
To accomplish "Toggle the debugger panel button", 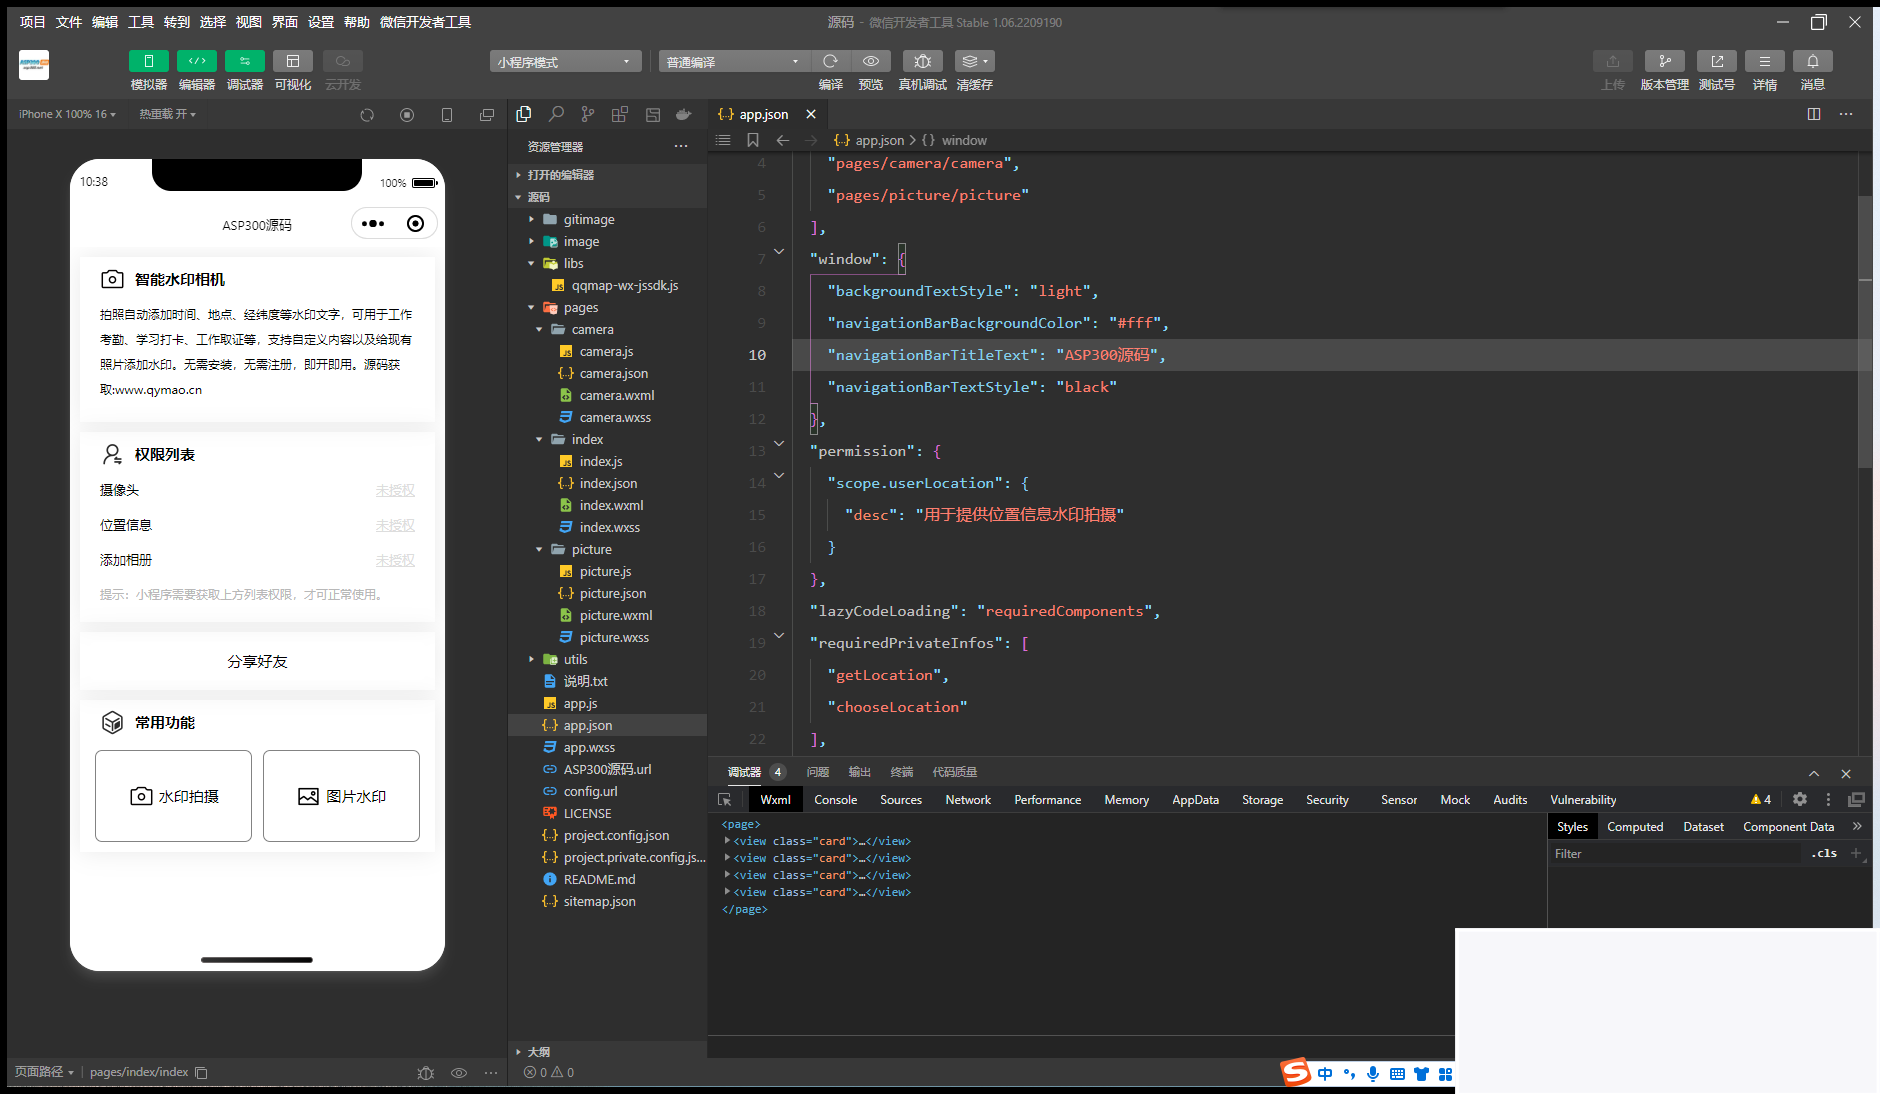I will click(245, 62).
